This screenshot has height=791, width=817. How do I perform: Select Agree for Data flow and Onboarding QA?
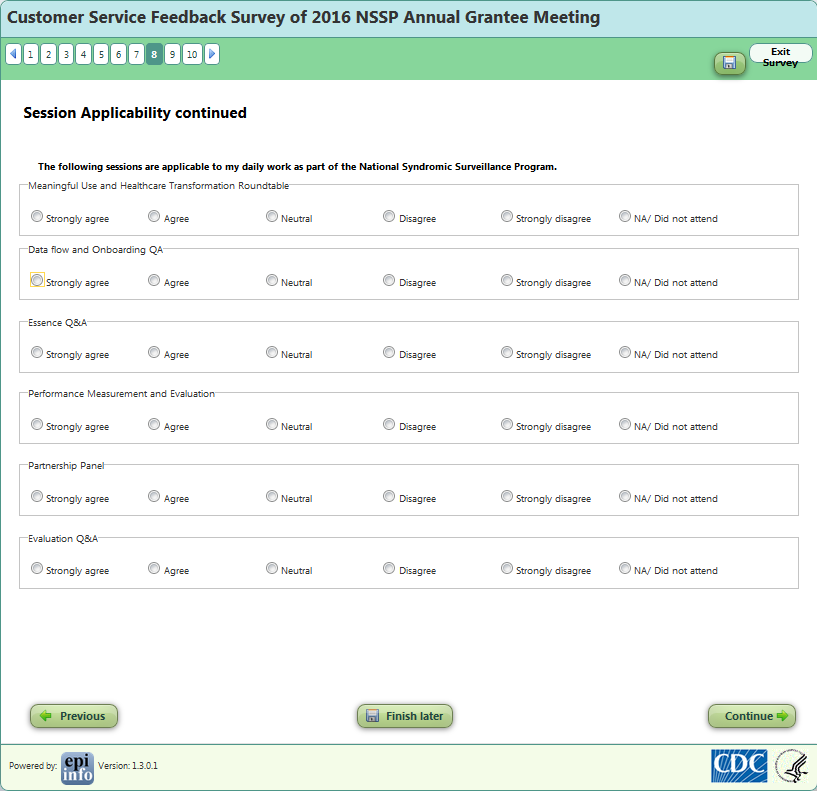pyautogui.click(x=154, y=280)
